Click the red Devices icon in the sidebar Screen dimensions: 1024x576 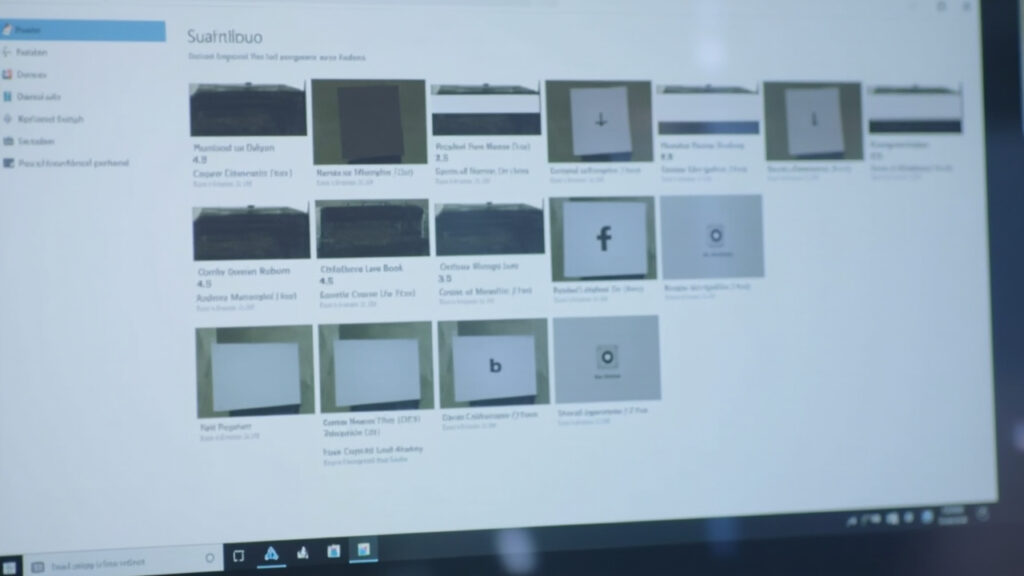pyautogui.click(x=60, y=73)
